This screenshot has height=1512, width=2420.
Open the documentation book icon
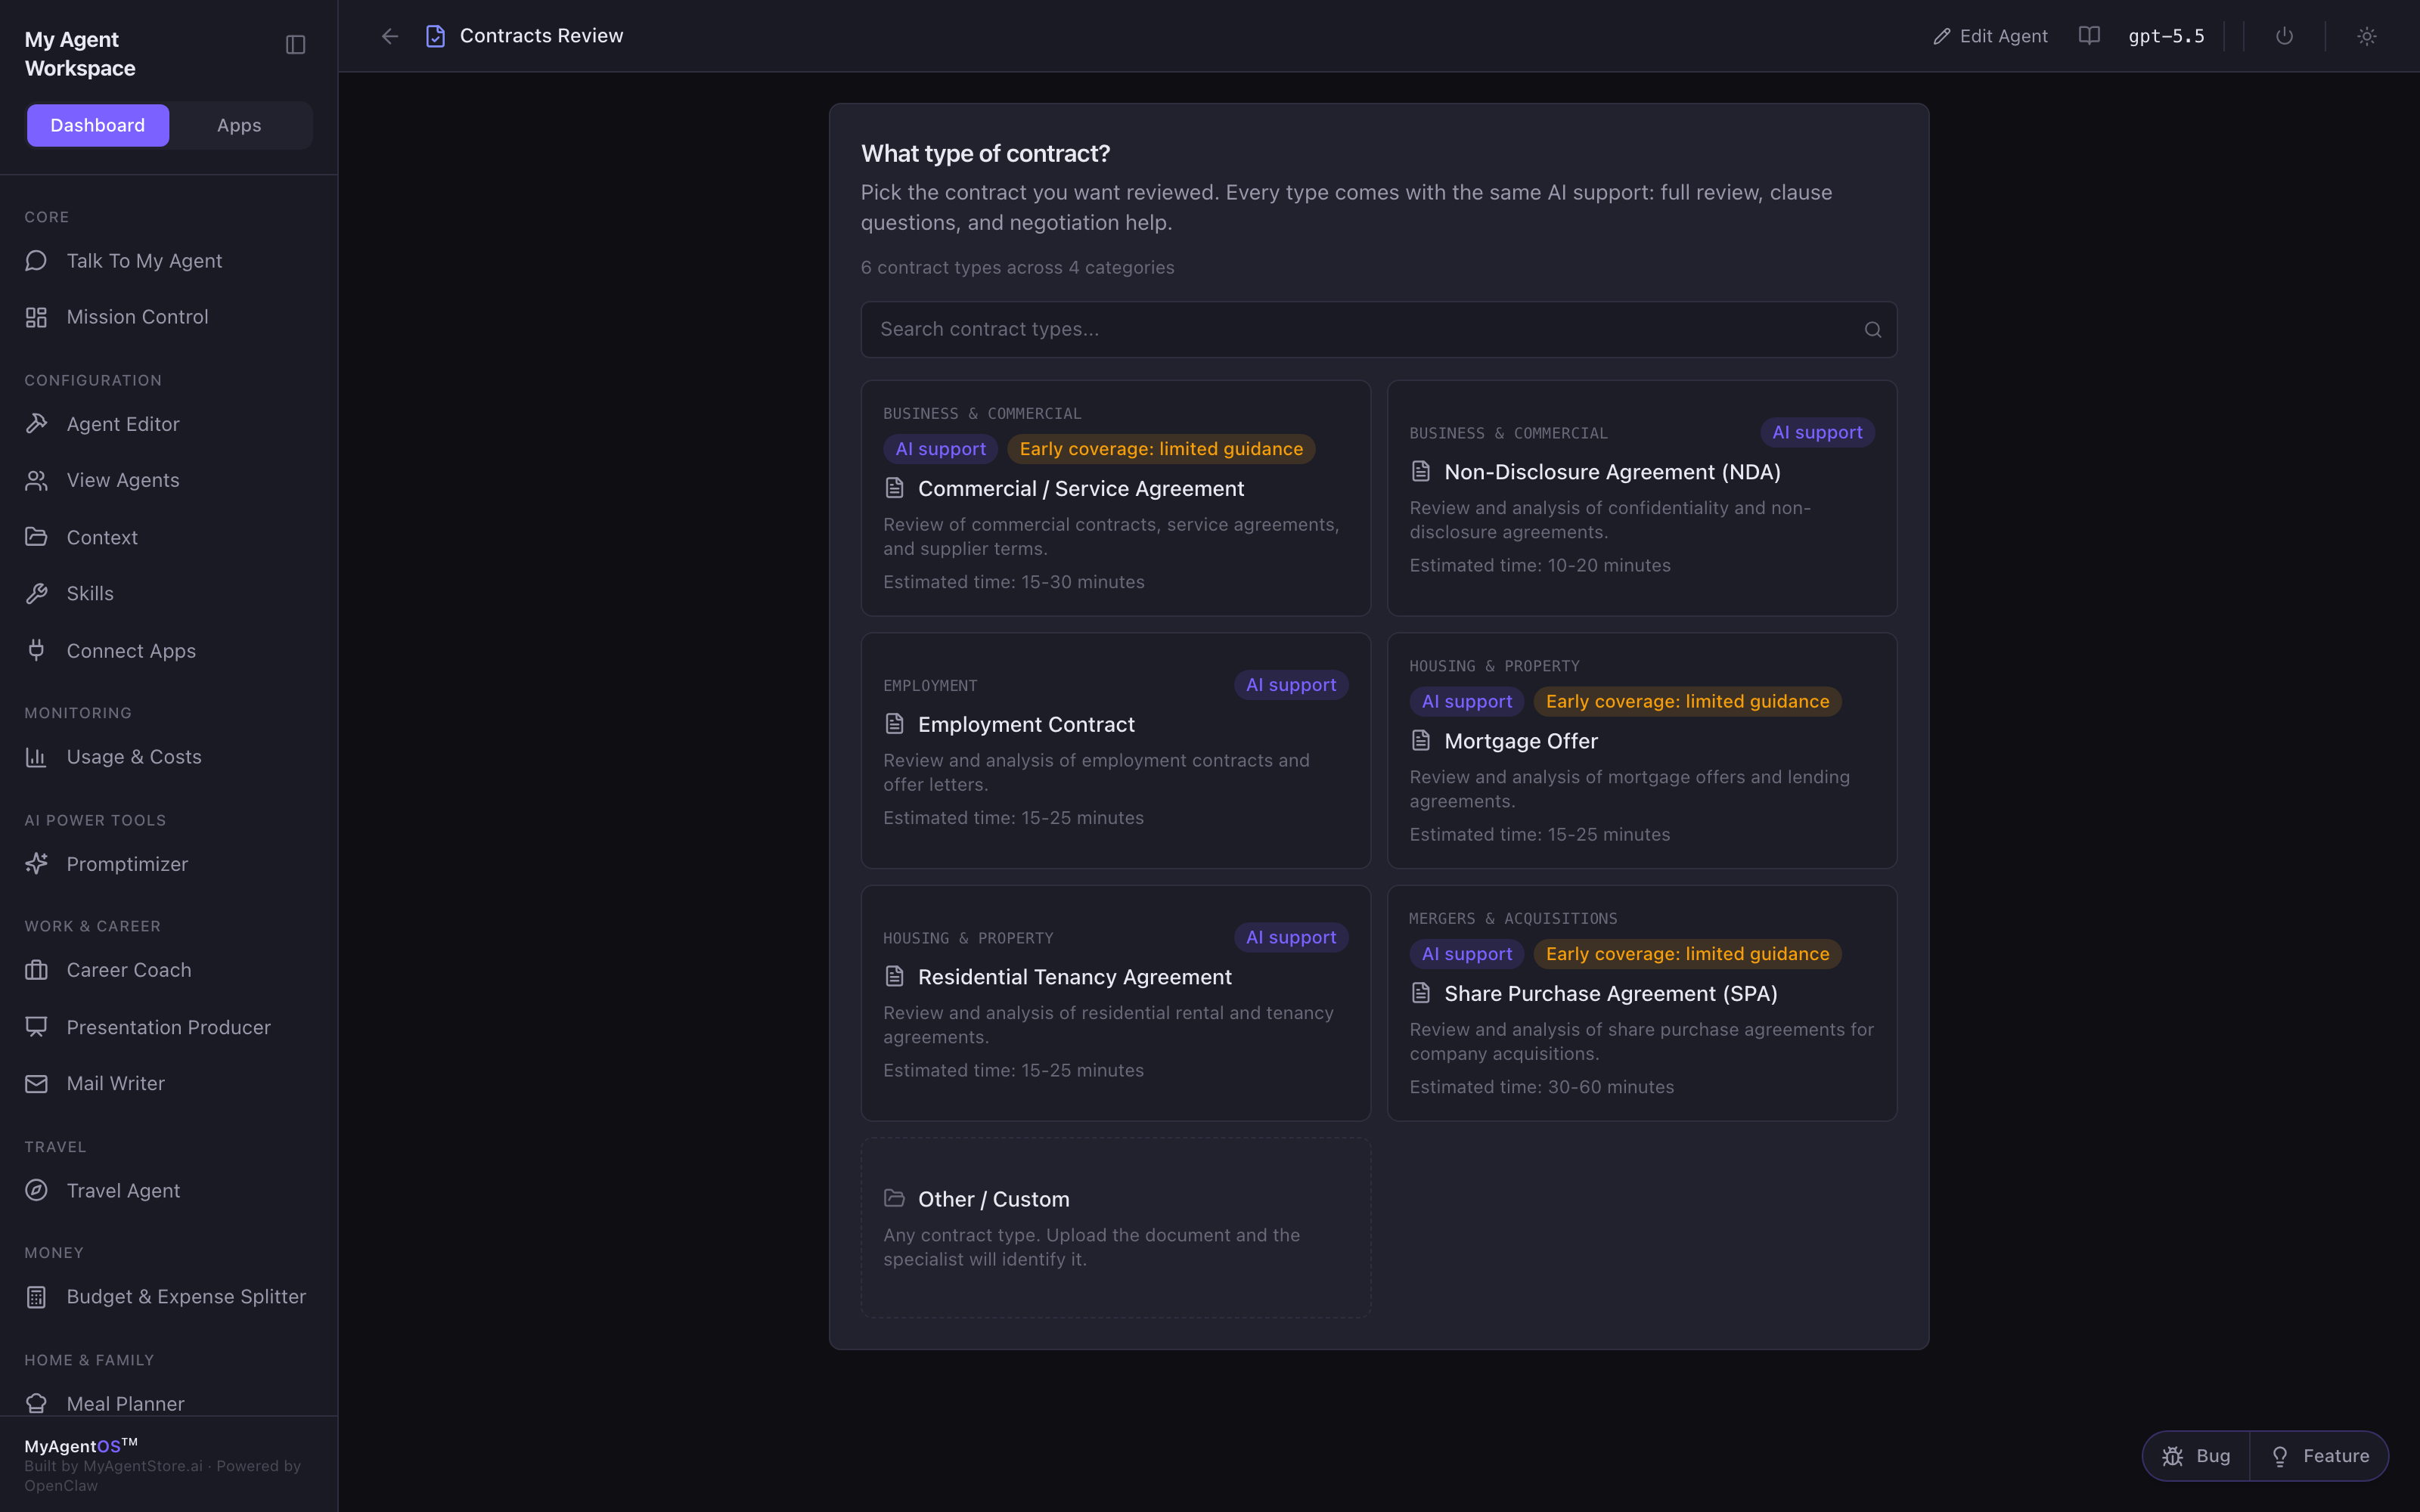(x=2089, y=36)
